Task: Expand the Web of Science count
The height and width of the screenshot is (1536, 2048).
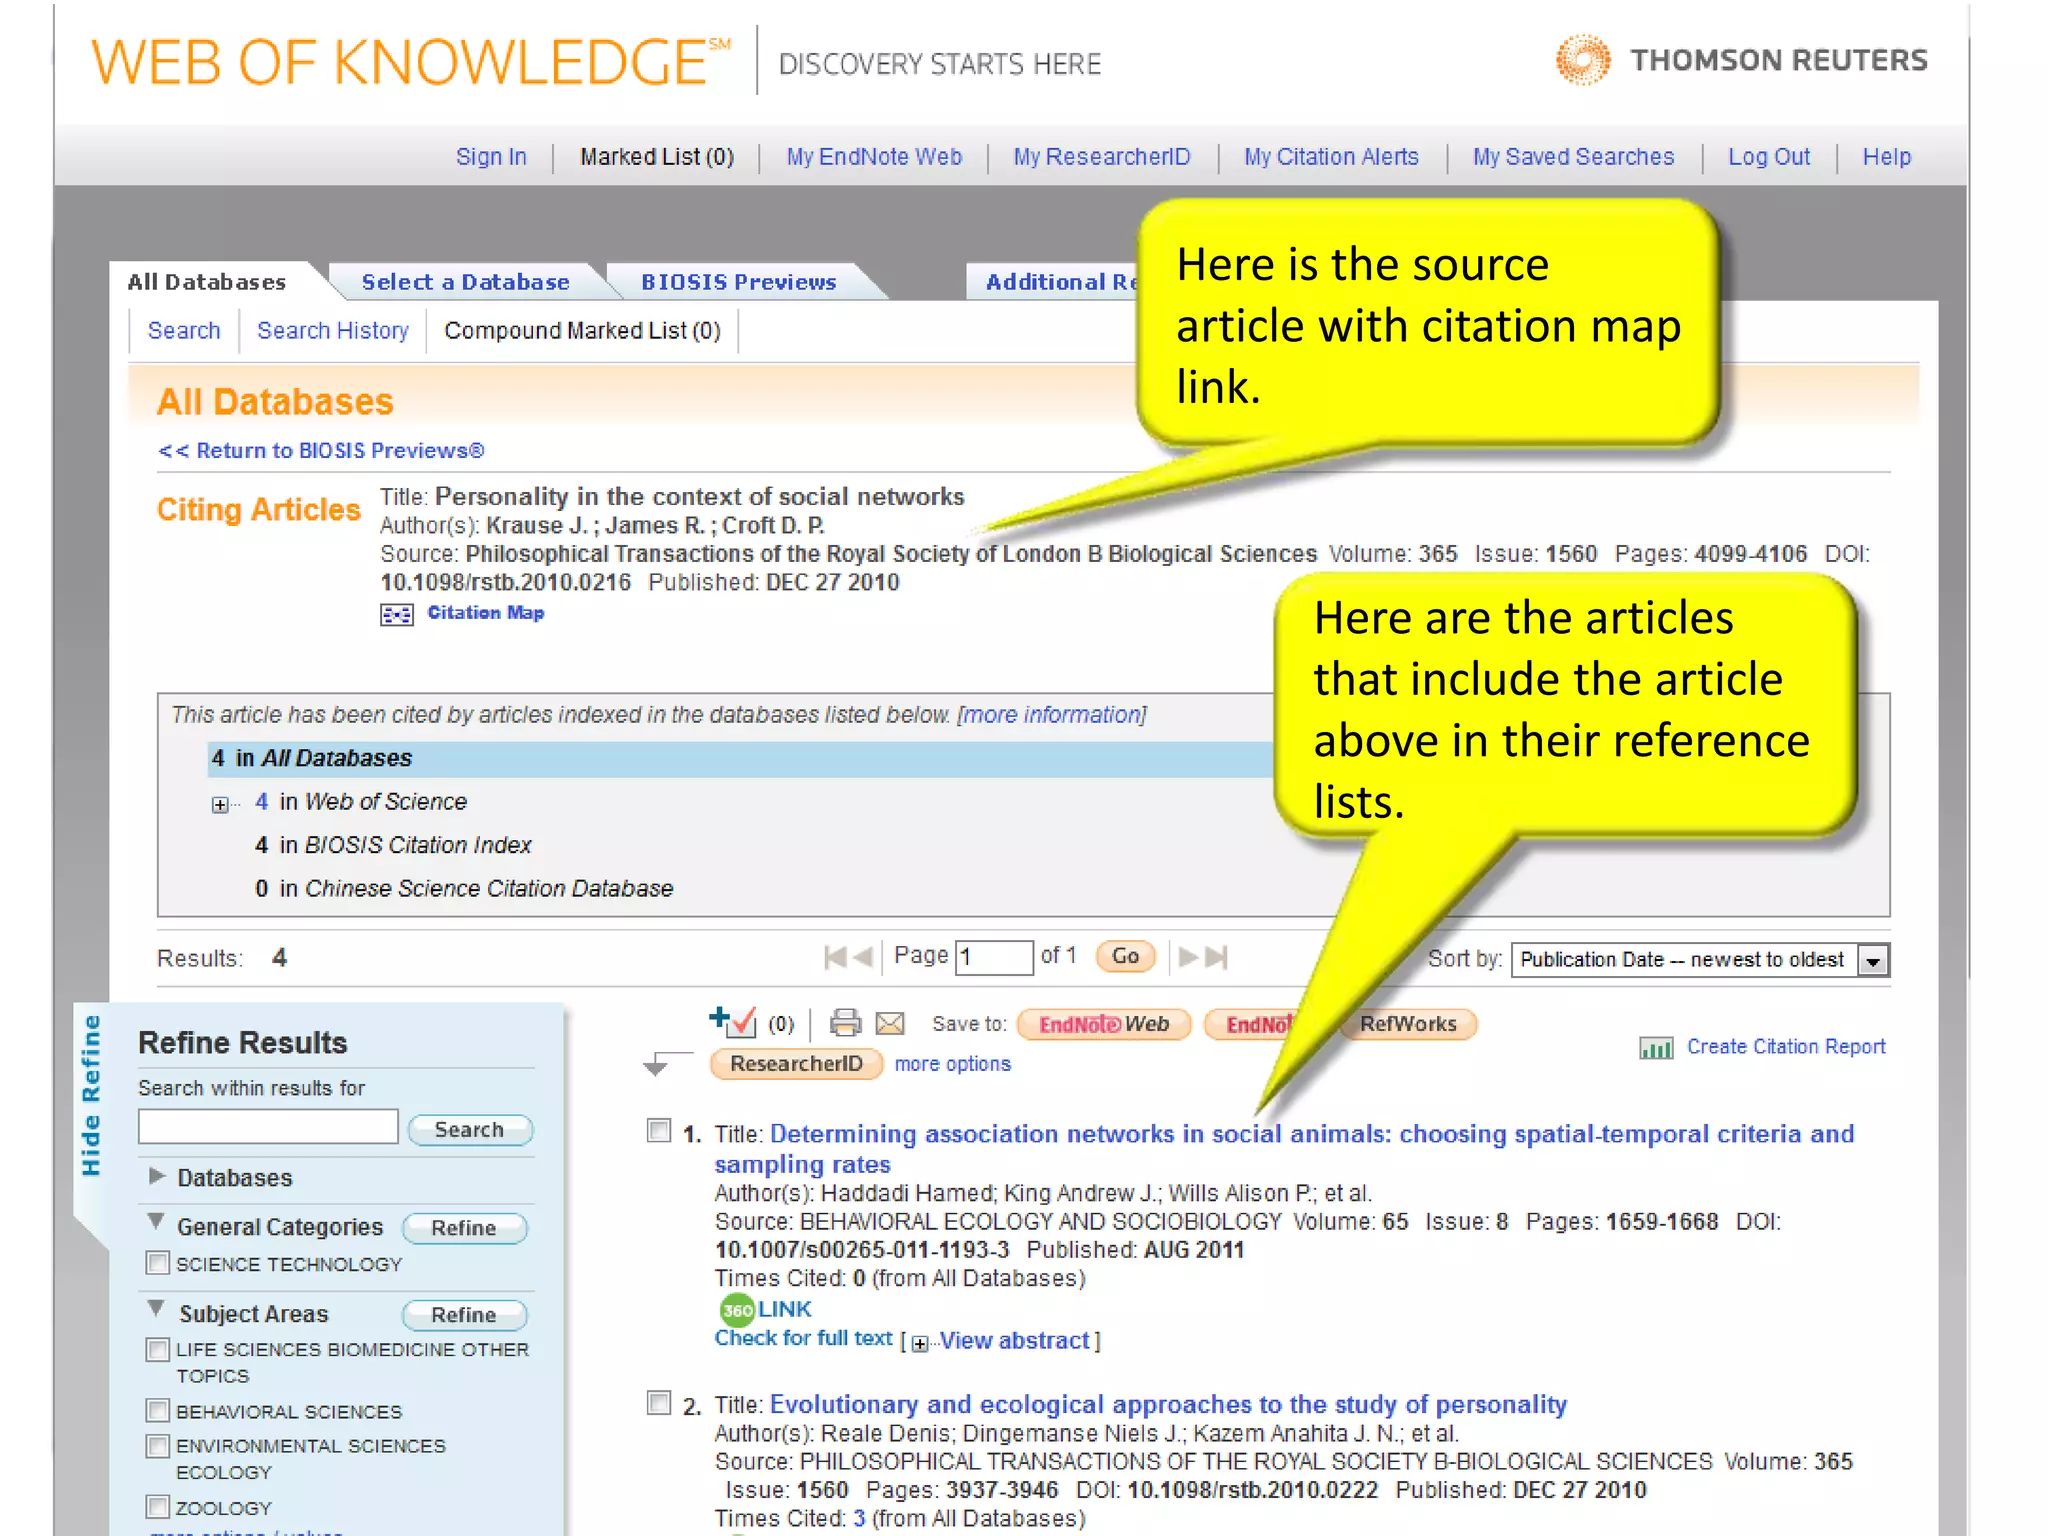Action: tap(220, 804)
